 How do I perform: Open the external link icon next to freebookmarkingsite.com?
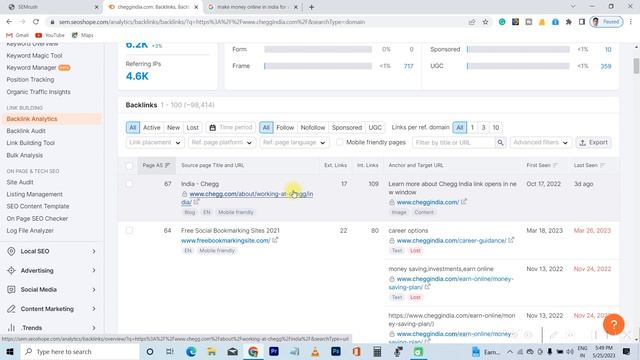[275, 240]
